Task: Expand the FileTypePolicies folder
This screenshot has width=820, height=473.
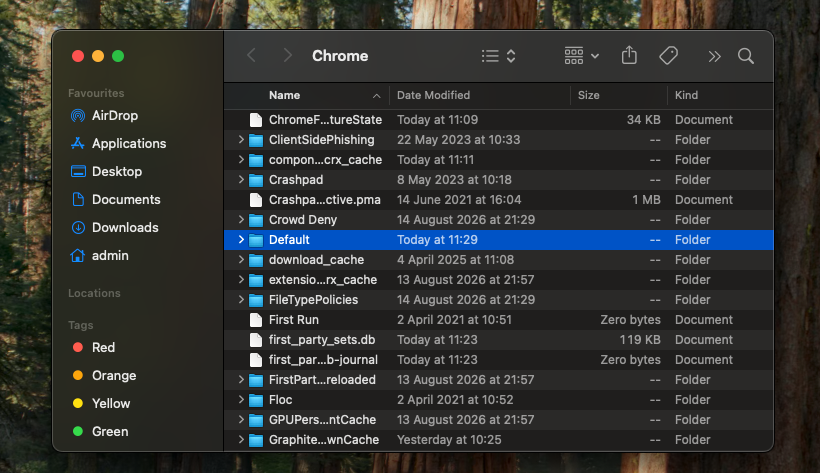Action: [x=241, y=300]
